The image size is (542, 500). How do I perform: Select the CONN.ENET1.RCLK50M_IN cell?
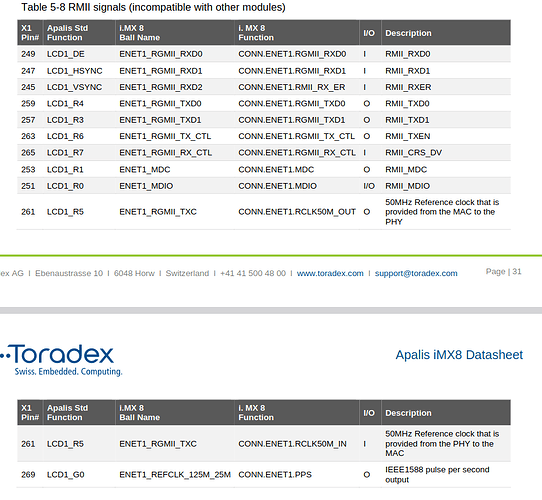(292, 444)
